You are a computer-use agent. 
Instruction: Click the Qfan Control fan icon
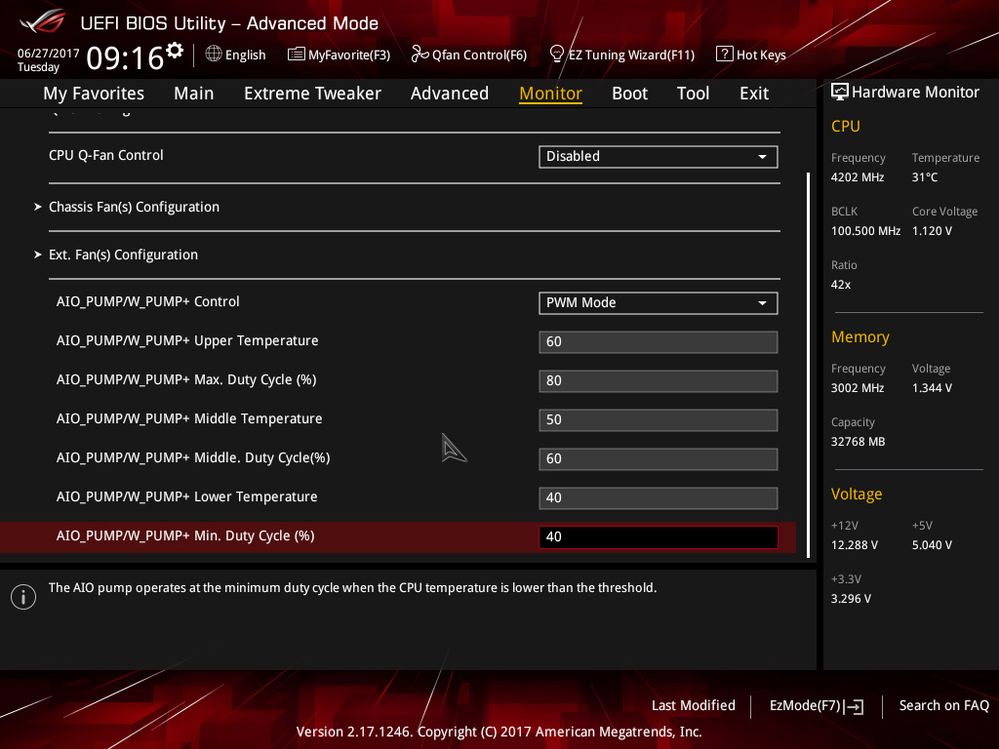[x=420, y=54]
